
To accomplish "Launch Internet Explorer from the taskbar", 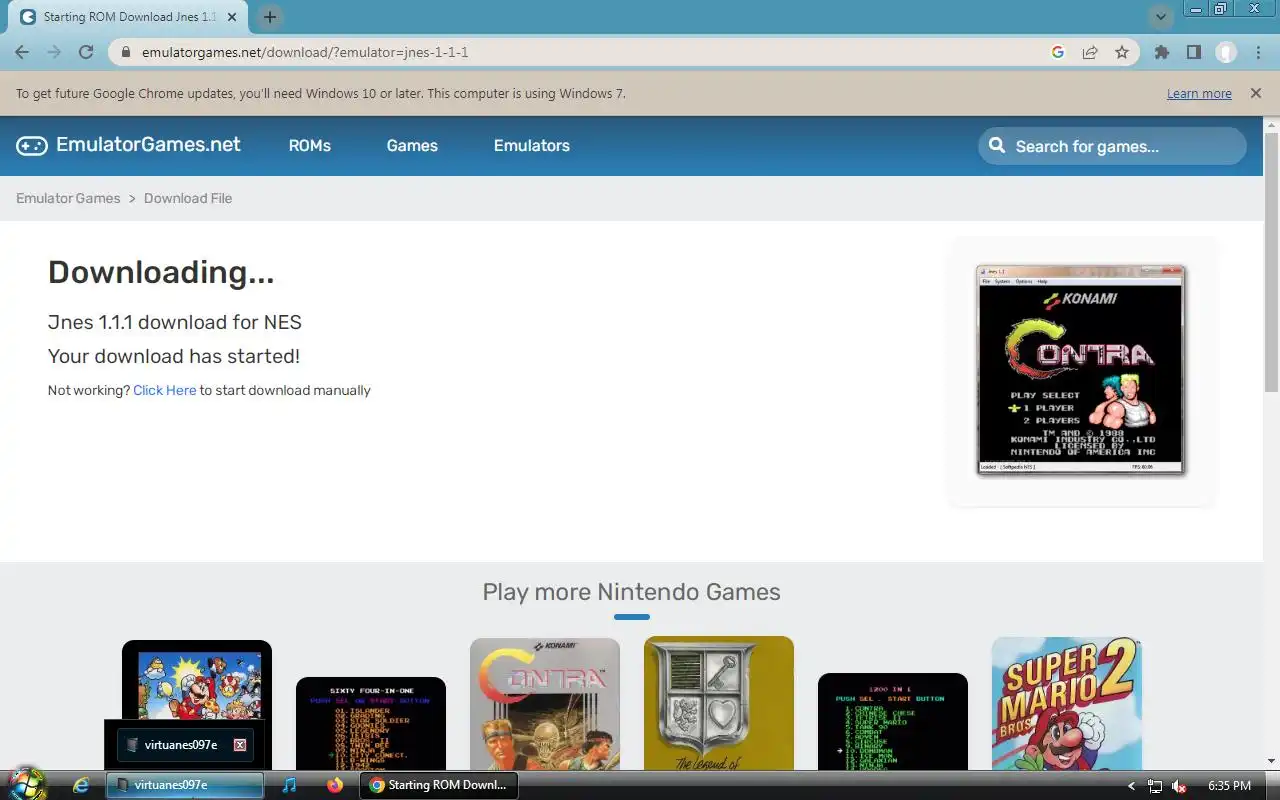I will [82, 785].
